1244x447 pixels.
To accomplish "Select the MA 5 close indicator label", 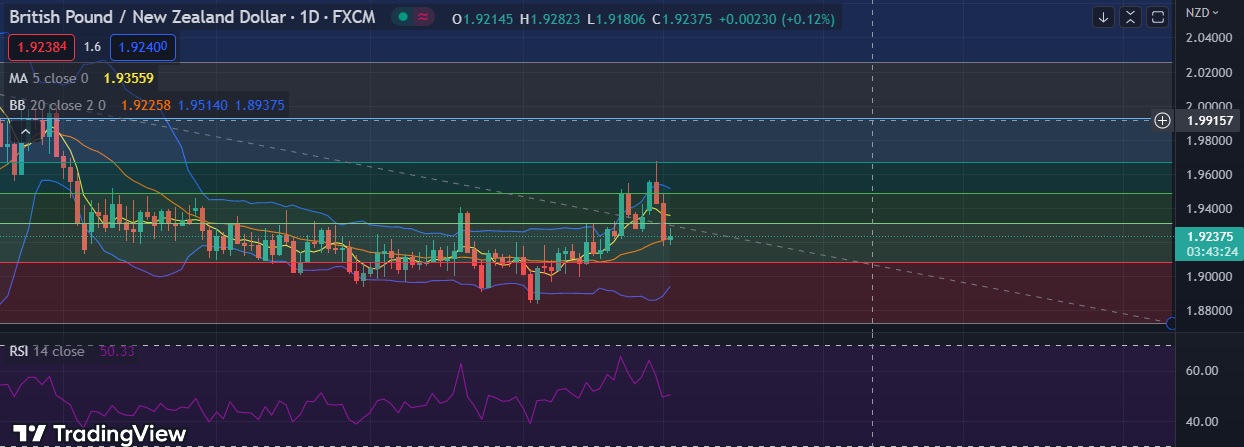I will (48, 78).
